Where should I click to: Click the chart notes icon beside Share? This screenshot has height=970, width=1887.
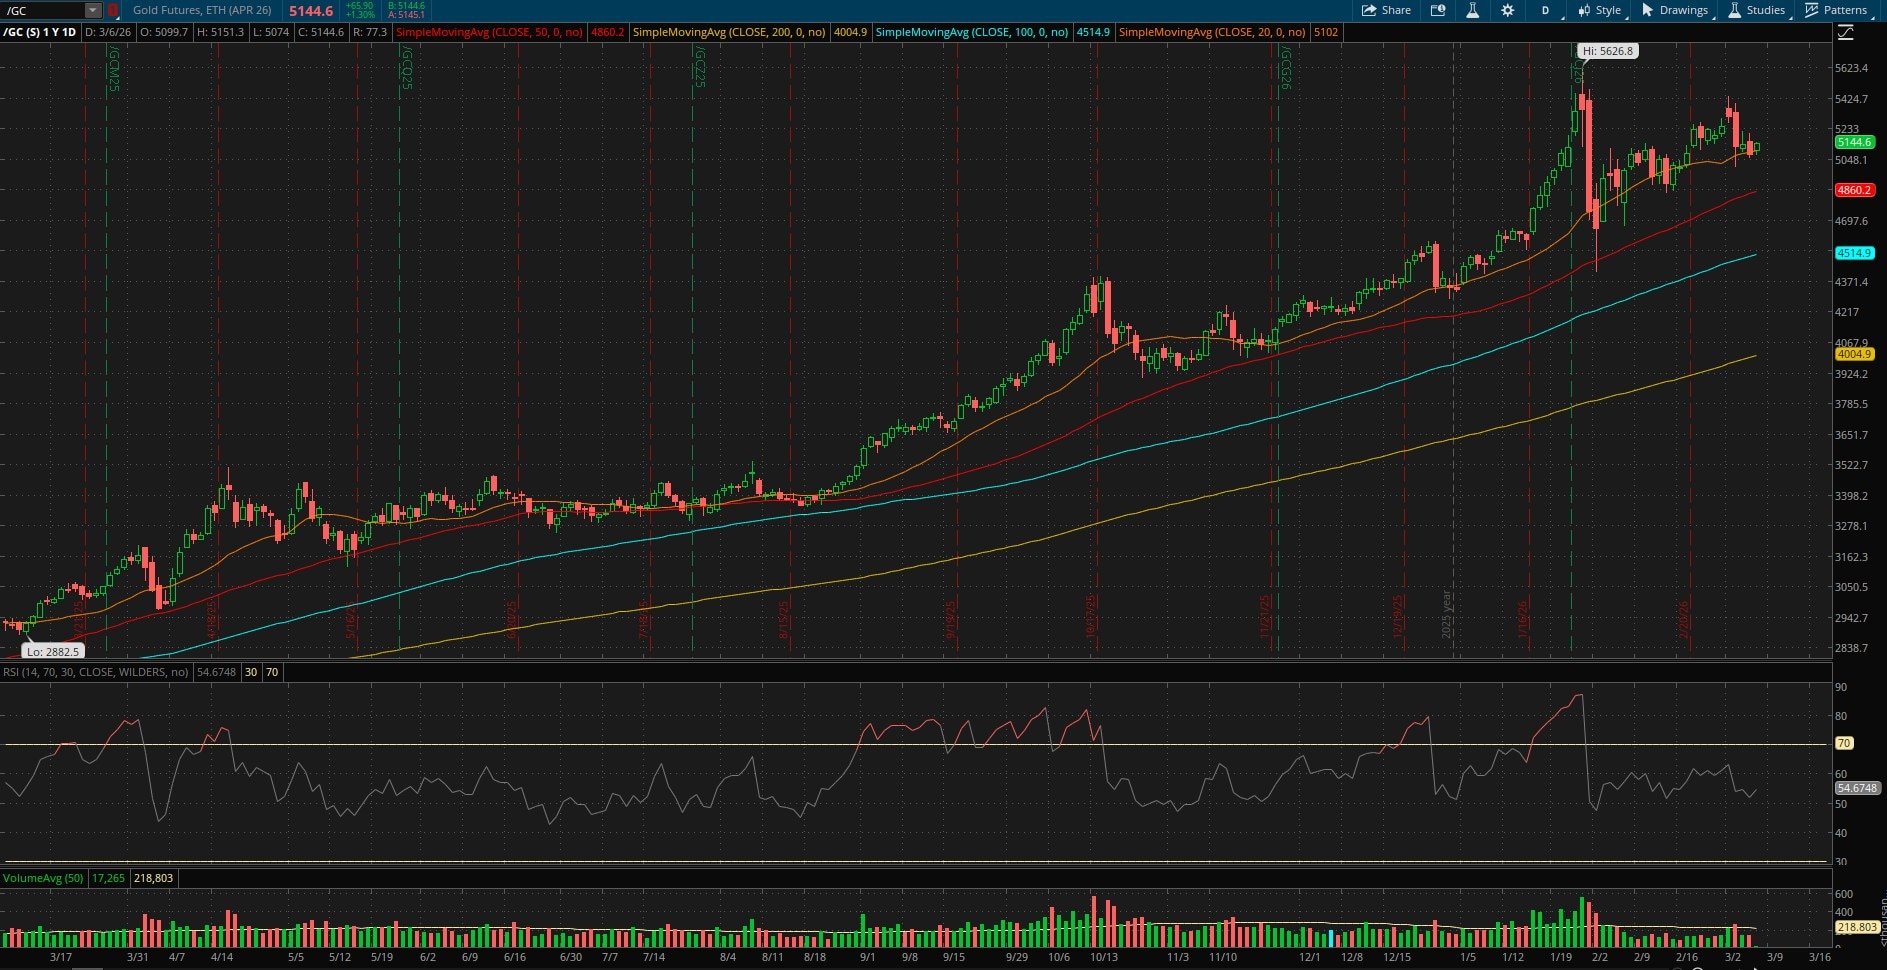[1438, 10]
